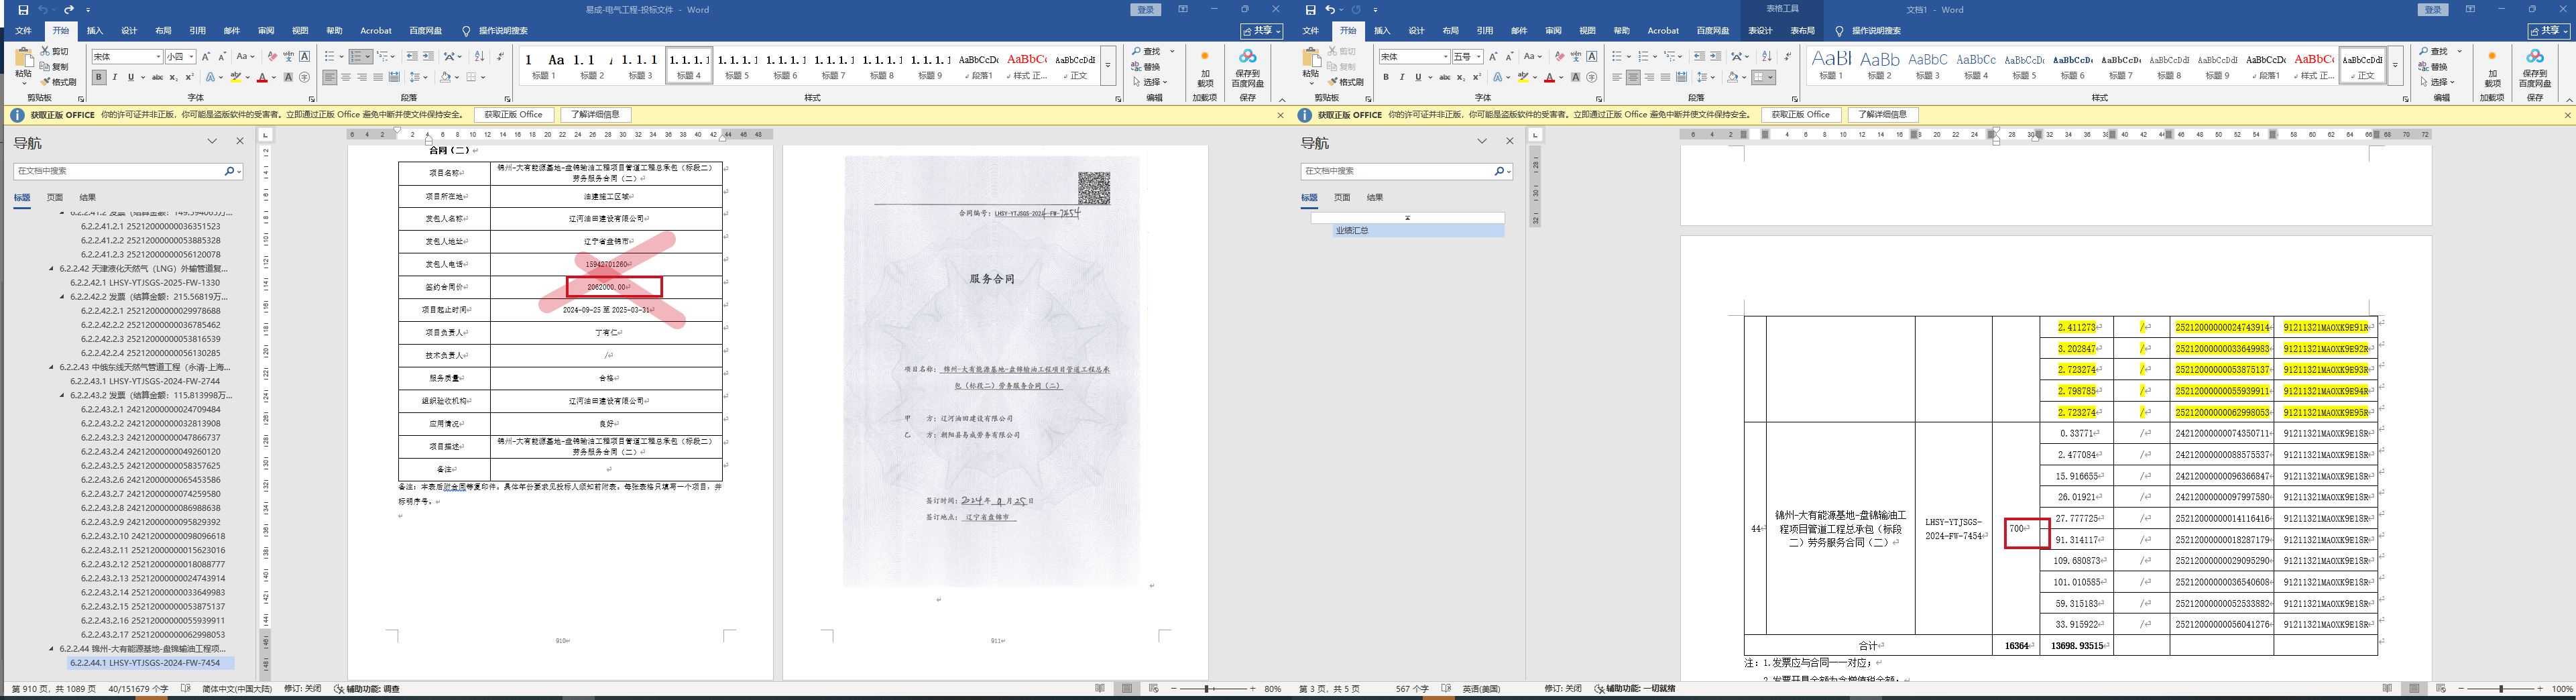
Task: Open font size dropdown in right Word window
Action: (x=1478, y=57)
